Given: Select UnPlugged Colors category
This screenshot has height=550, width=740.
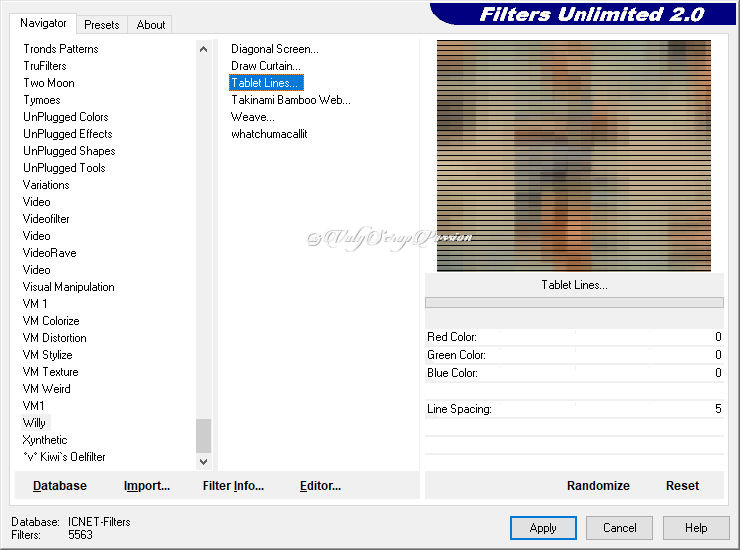Looking at the screenshot, I should pyautogui.click(x=66, y=117).
